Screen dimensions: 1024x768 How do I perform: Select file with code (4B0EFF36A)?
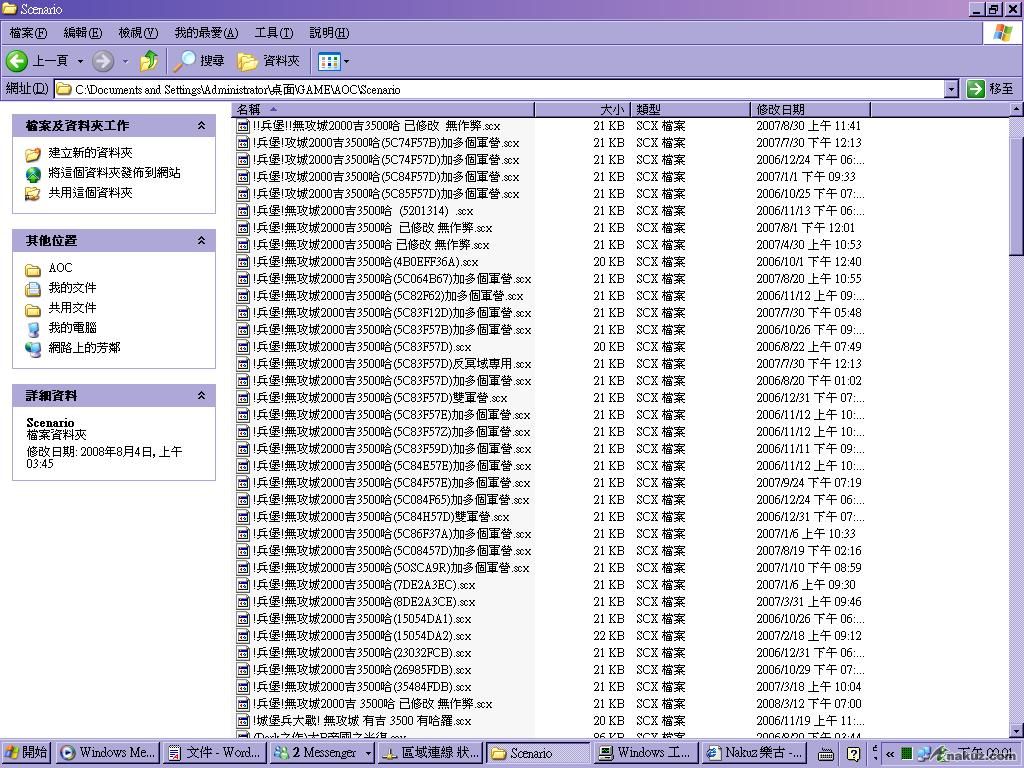(365, 262)
